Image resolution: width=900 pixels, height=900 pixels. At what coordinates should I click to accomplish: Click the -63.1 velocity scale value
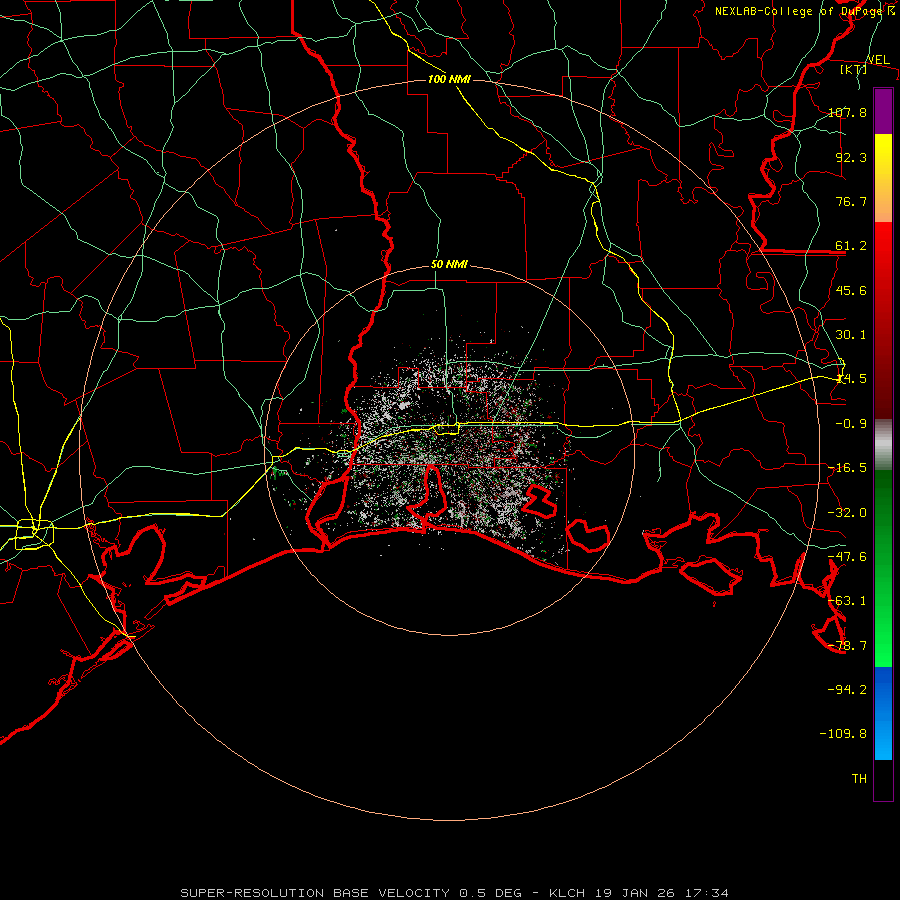848,601
